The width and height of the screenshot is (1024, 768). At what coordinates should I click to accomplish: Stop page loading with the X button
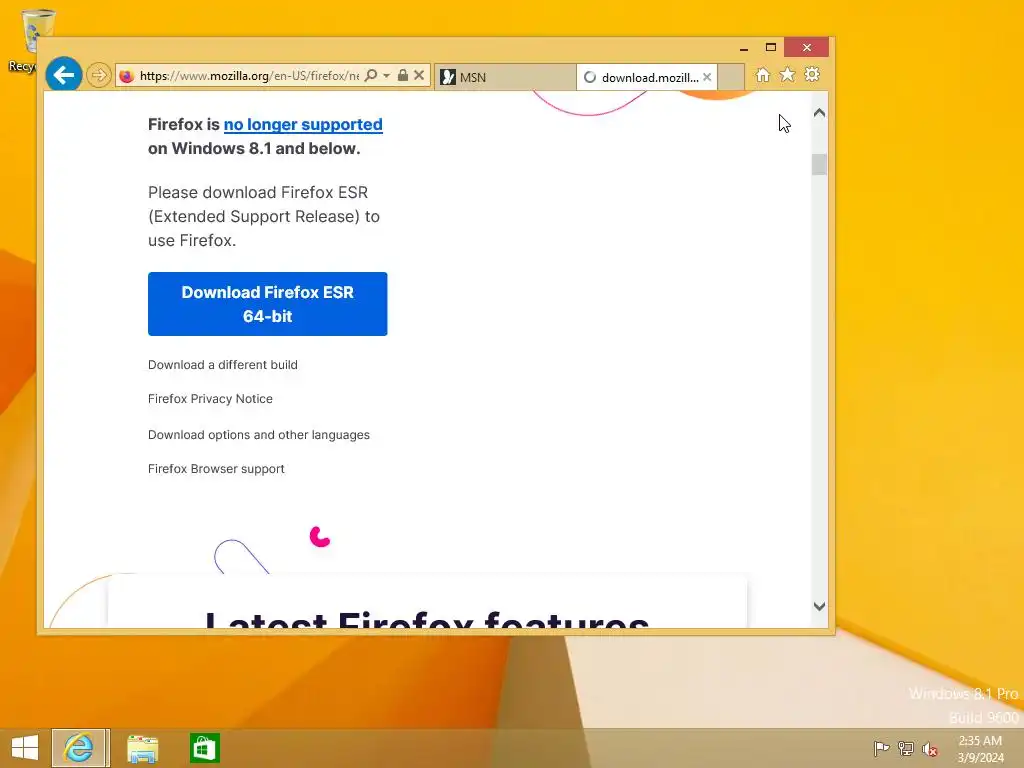point(419,76)
